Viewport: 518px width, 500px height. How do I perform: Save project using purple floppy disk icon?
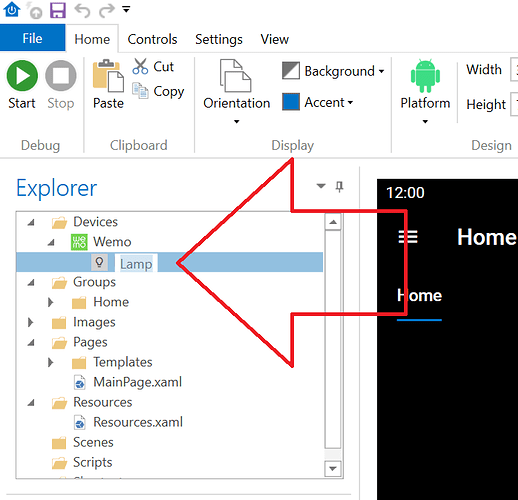[58, 10]
